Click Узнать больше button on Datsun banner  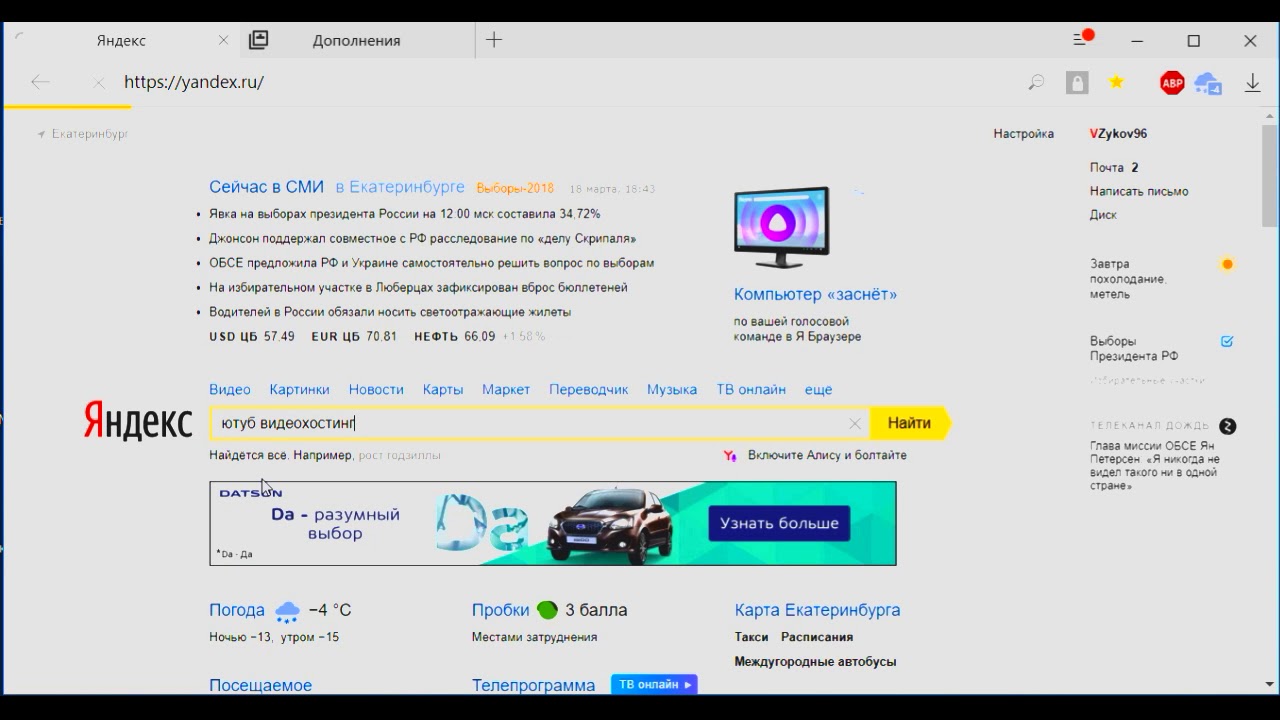tap(779, 523)
